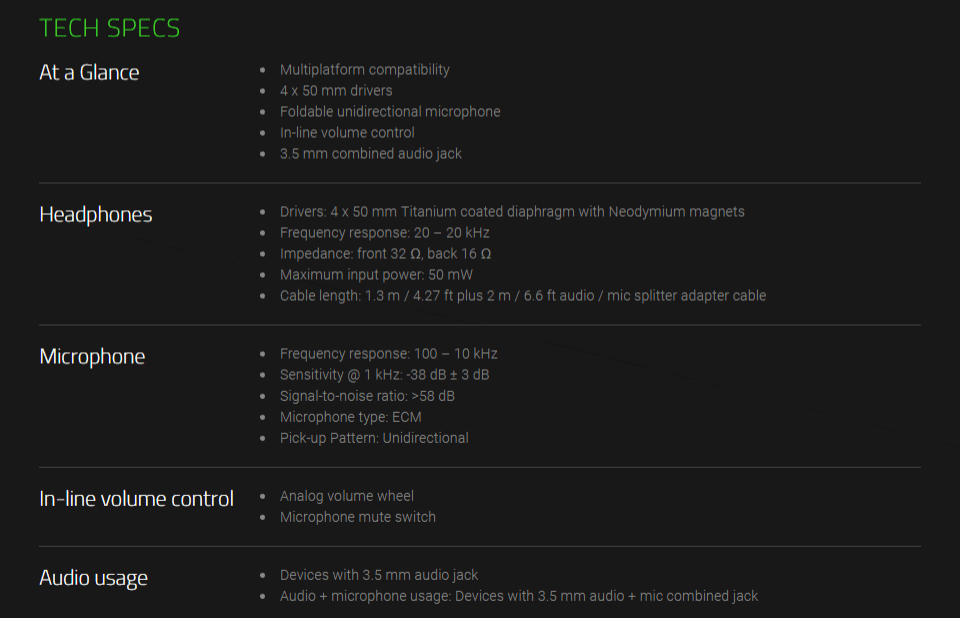The width and height of the screenshot is (960, 618).
Task: Select Microphone type ECM text
Action: coord(351,417)
